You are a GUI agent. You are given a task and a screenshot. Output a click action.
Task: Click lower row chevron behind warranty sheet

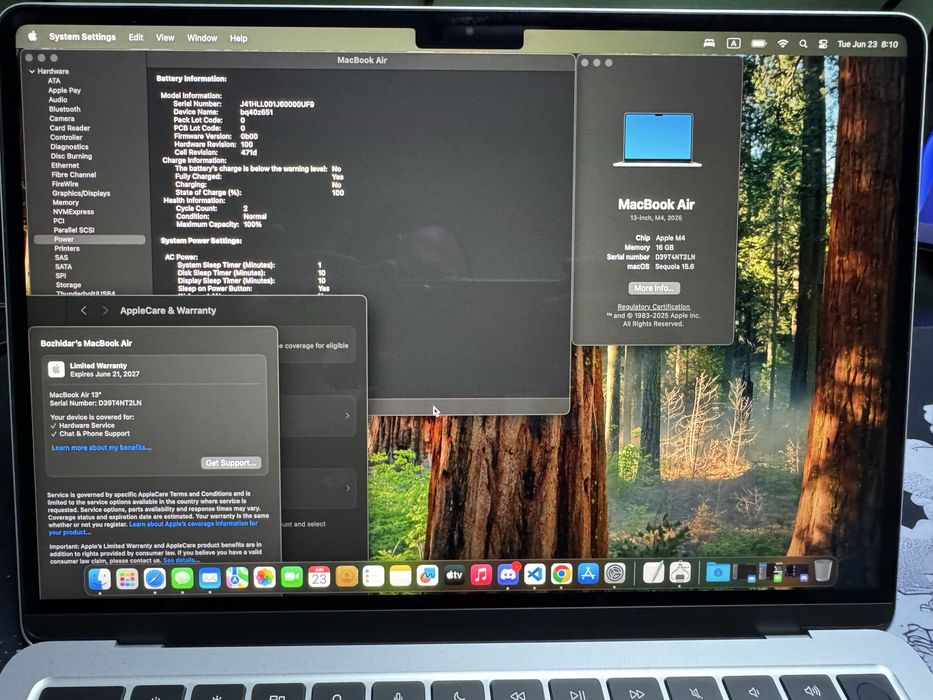click(x=348, y=488)
